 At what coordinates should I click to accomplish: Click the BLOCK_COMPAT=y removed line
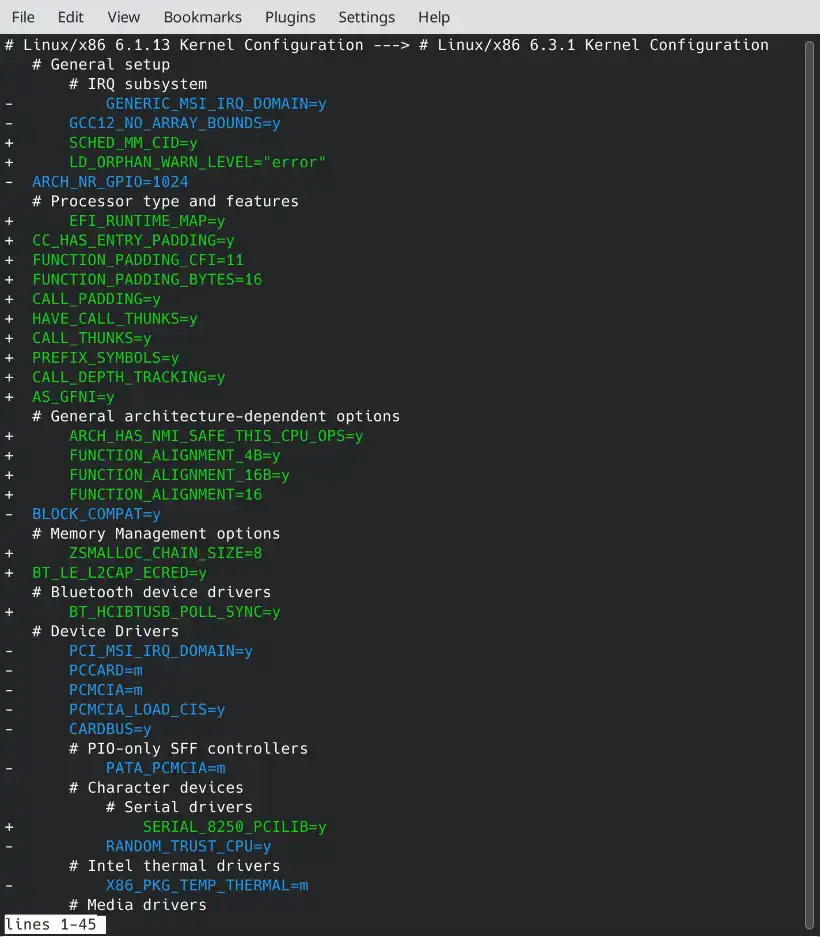tap(96, 514)
